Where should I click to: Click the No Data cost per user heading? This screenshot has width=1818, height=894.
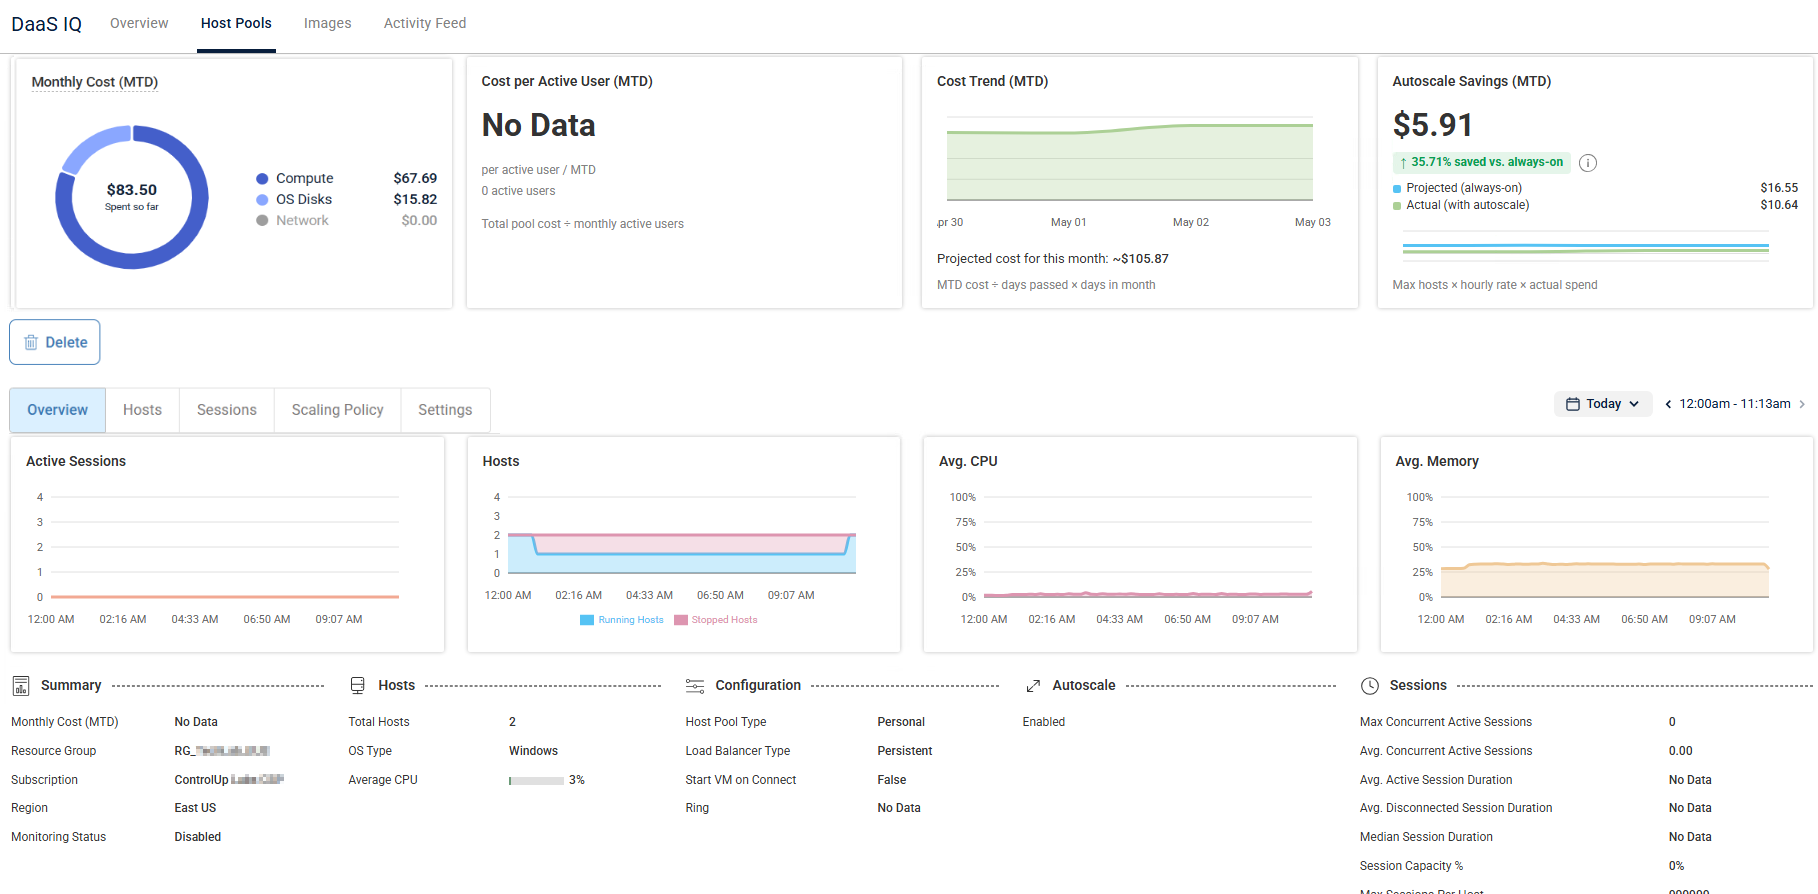(539, 125)
